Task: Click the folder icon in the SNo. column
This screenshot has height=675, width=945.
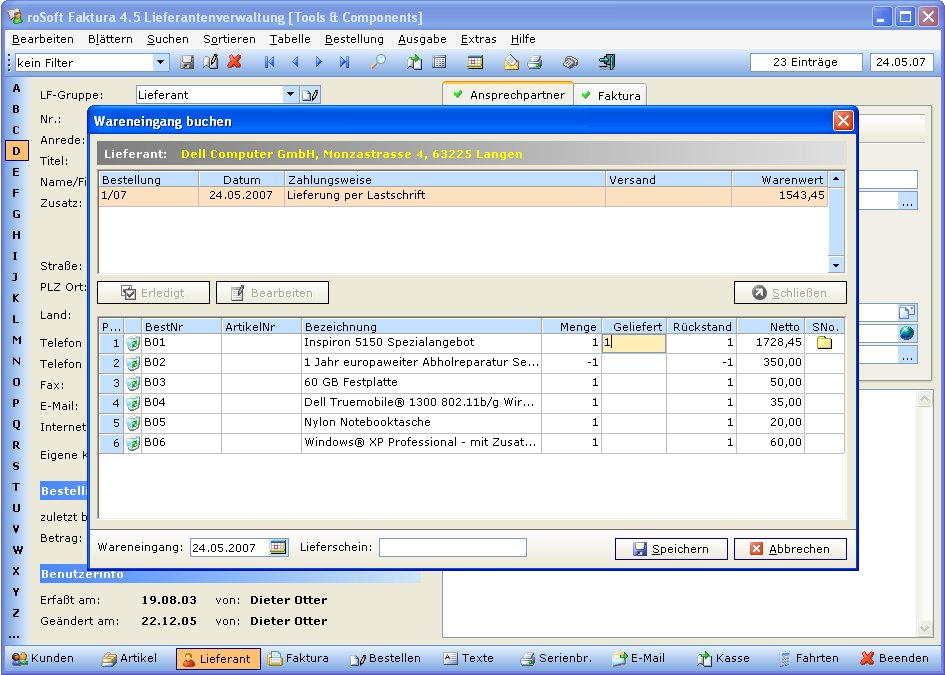Action: coord(824,343)
